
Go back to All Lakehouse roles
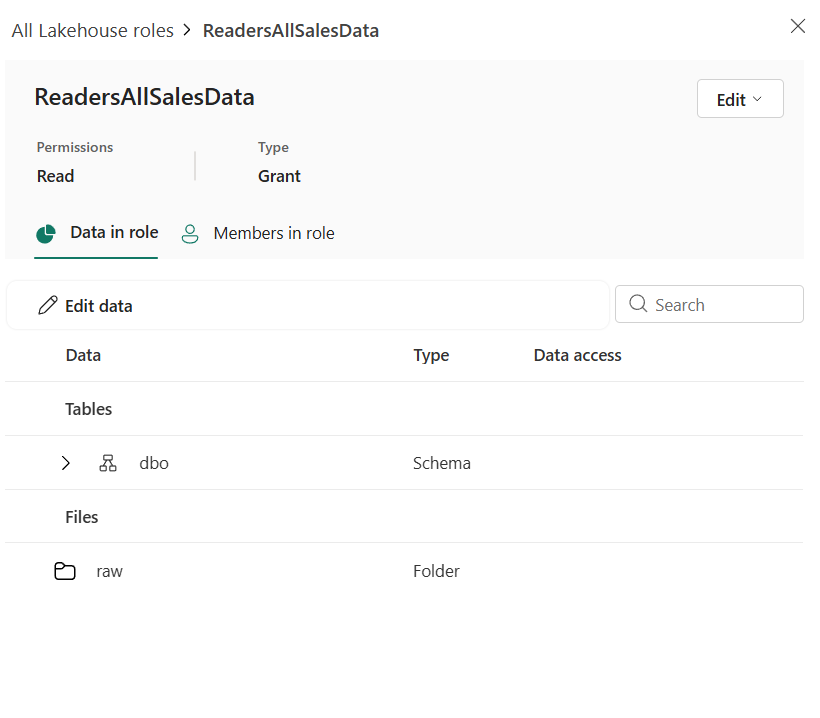(x=93, y=31)
